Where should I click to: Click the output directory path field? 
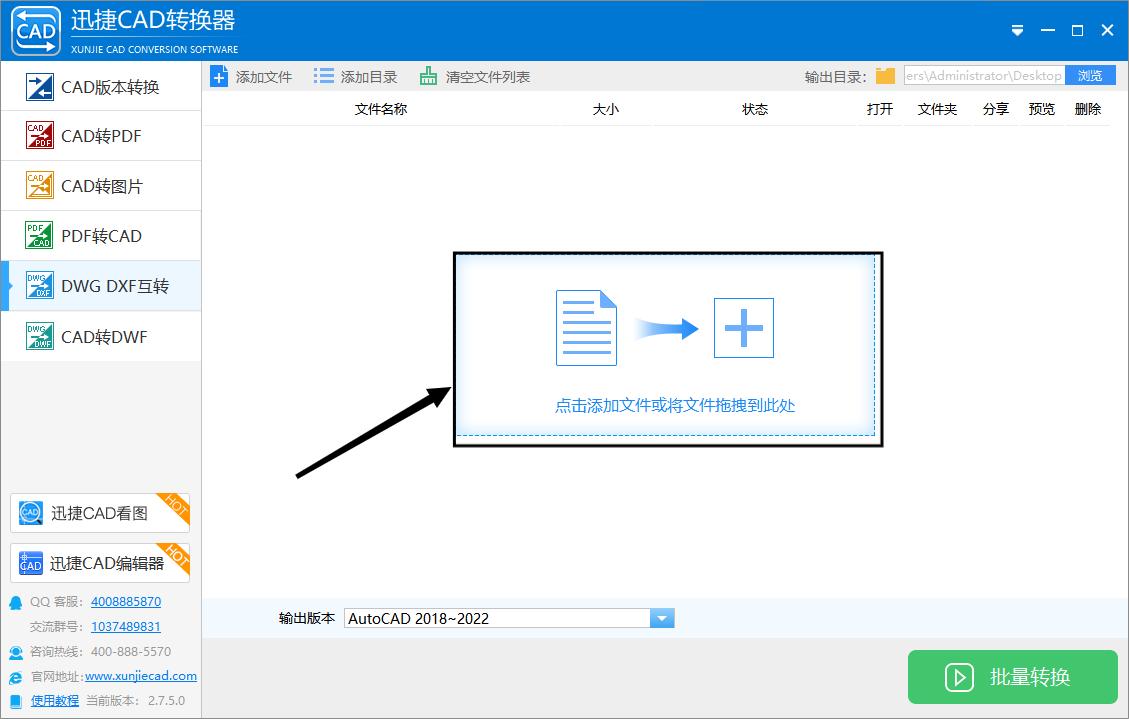(x=985, y=74)
